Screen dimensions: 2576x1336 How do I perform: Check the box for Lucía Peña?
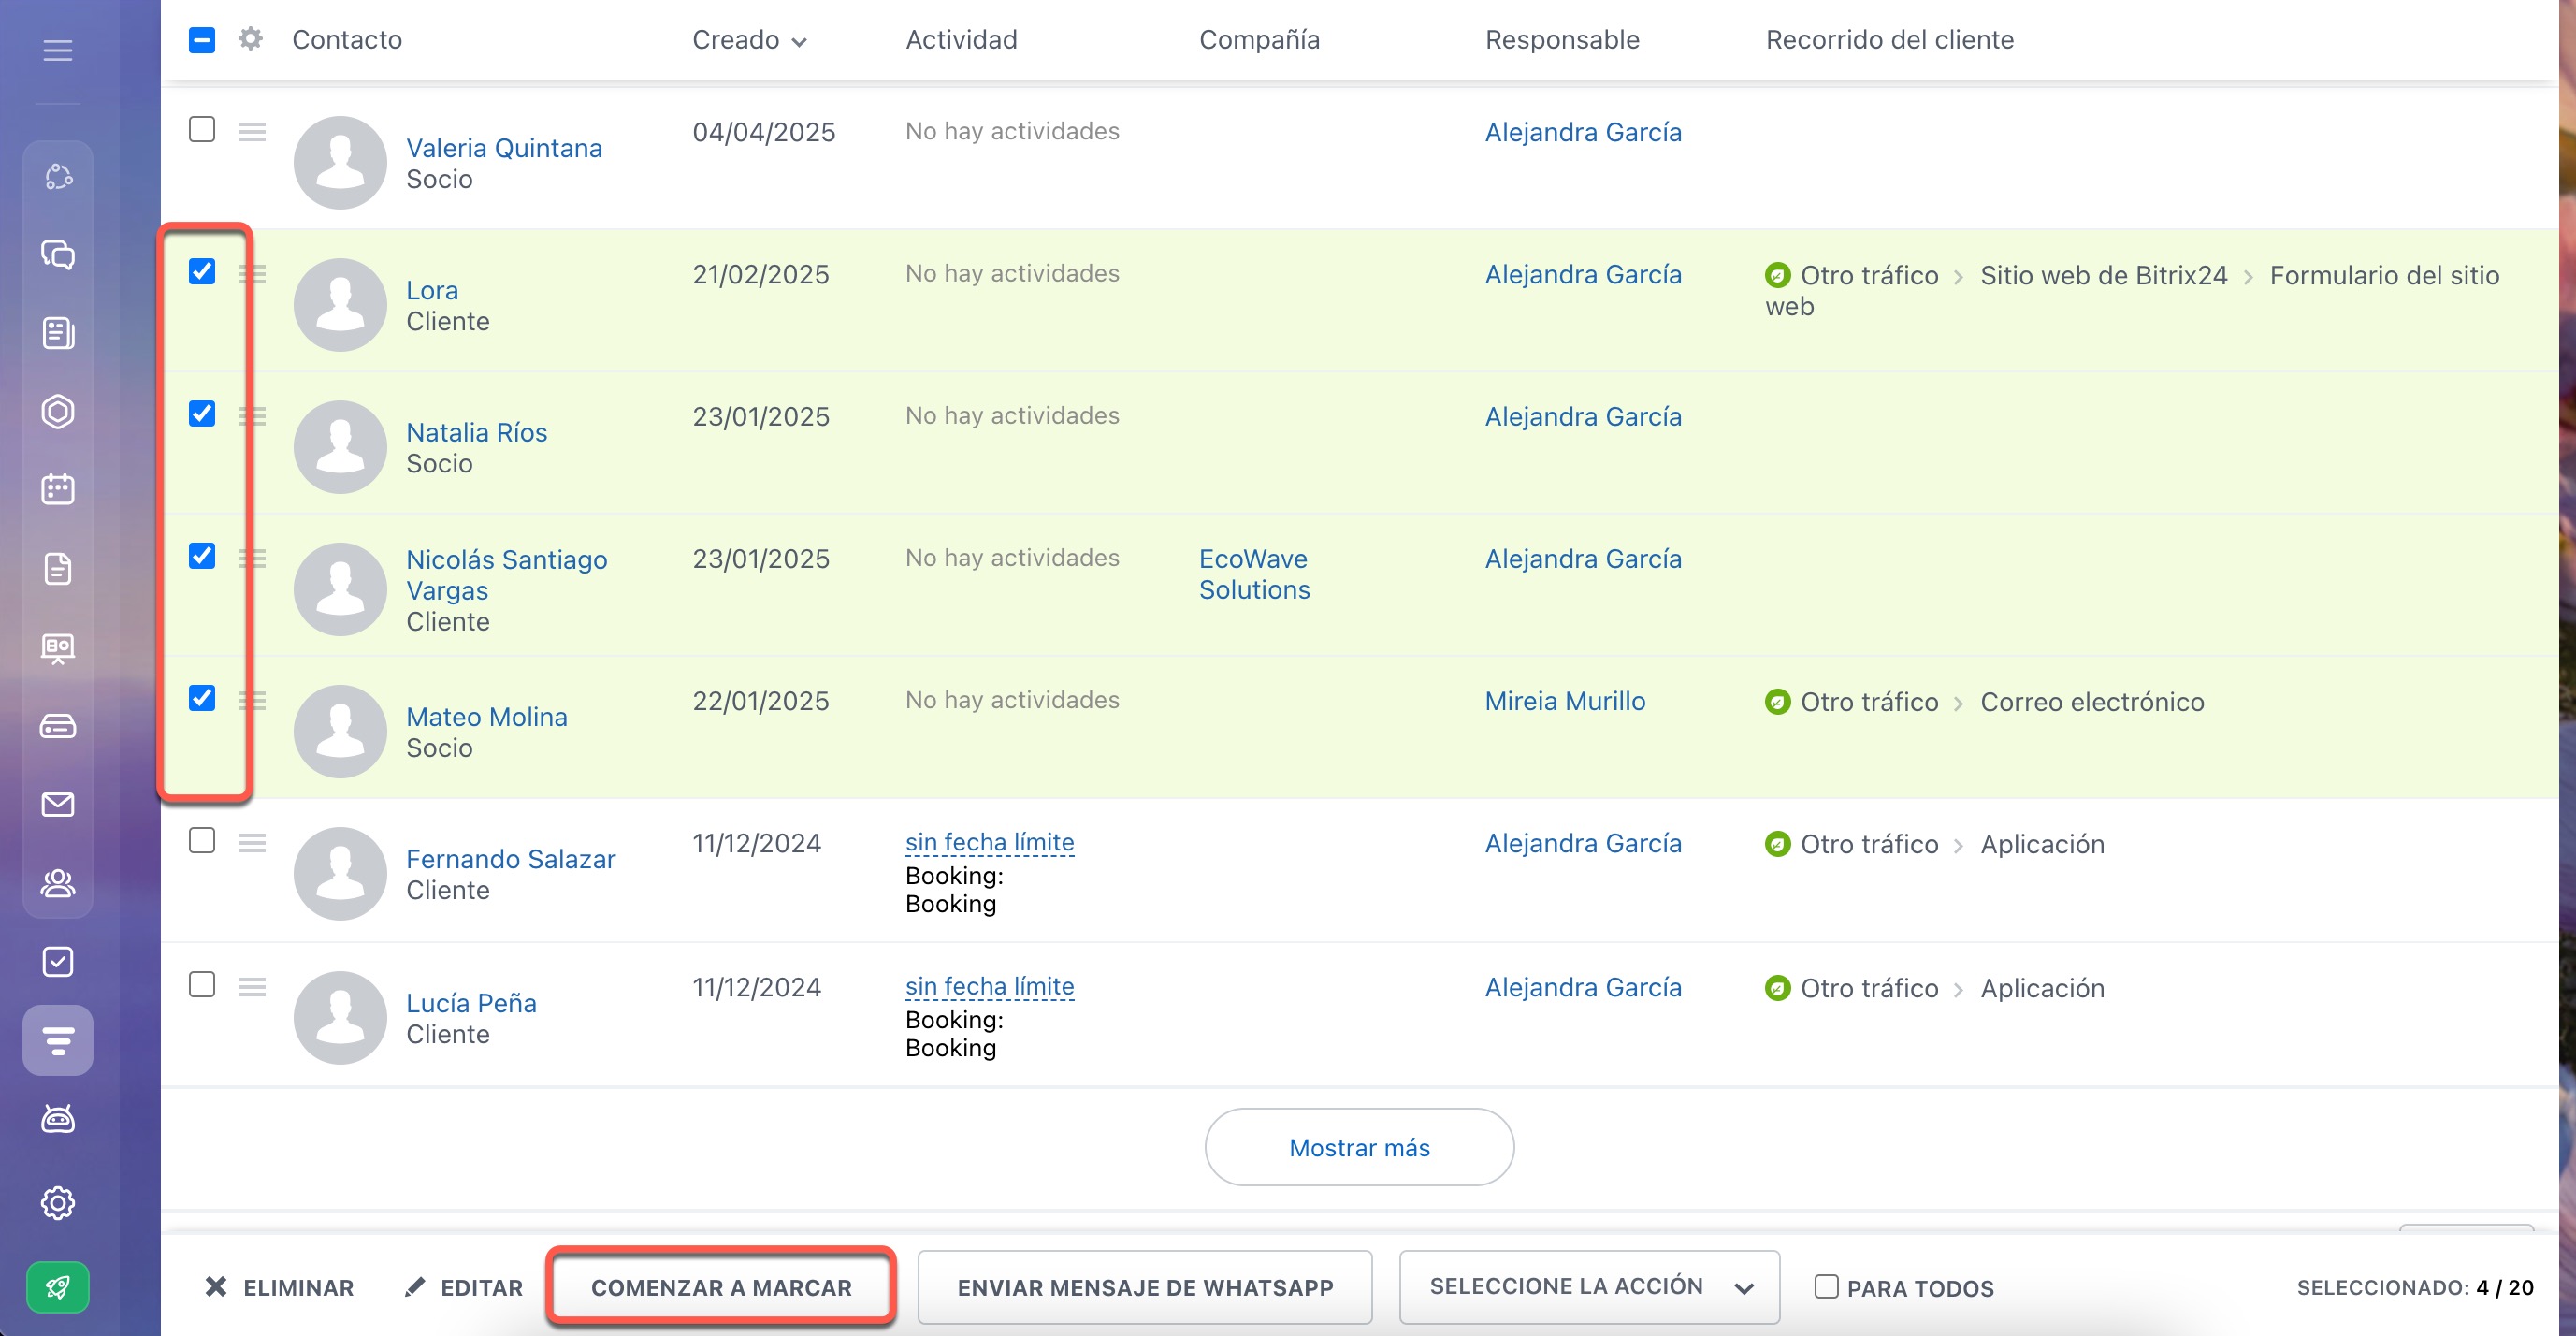click(202, 984)
